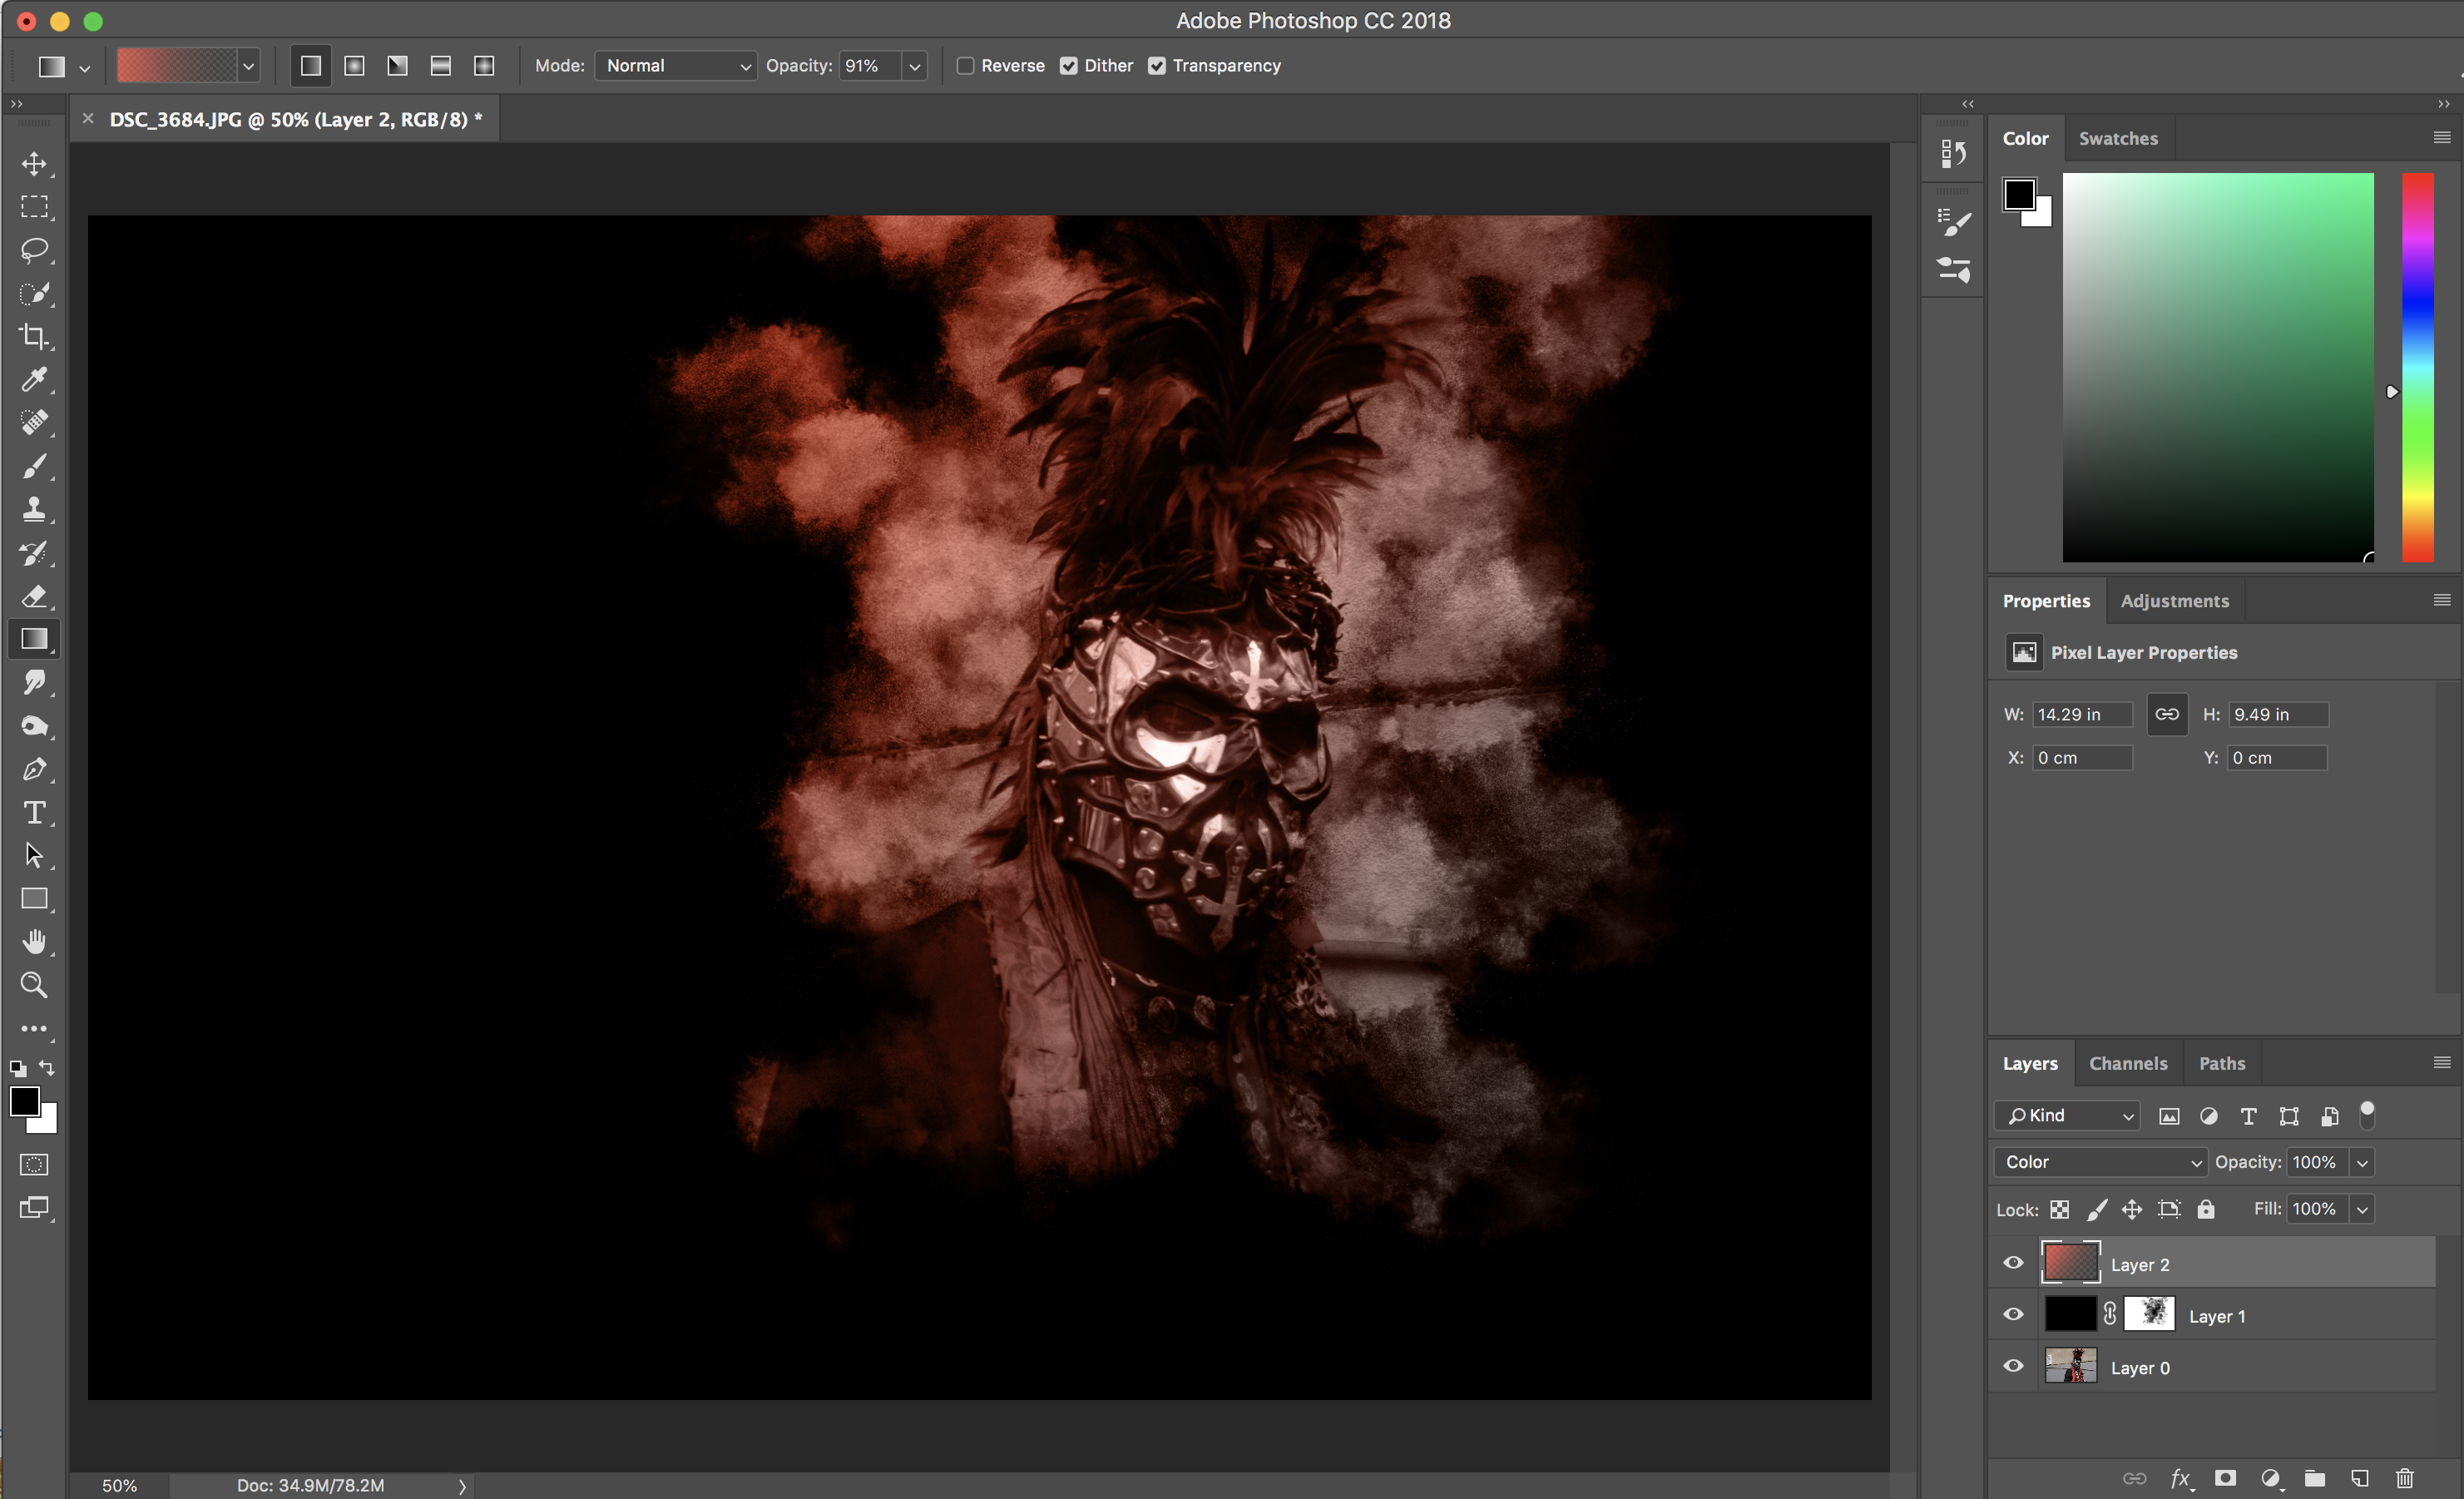Open the layer blend mode Color dropdown
2464x1499 pixels.
pyautogui.click(x=2100, y=1162)
